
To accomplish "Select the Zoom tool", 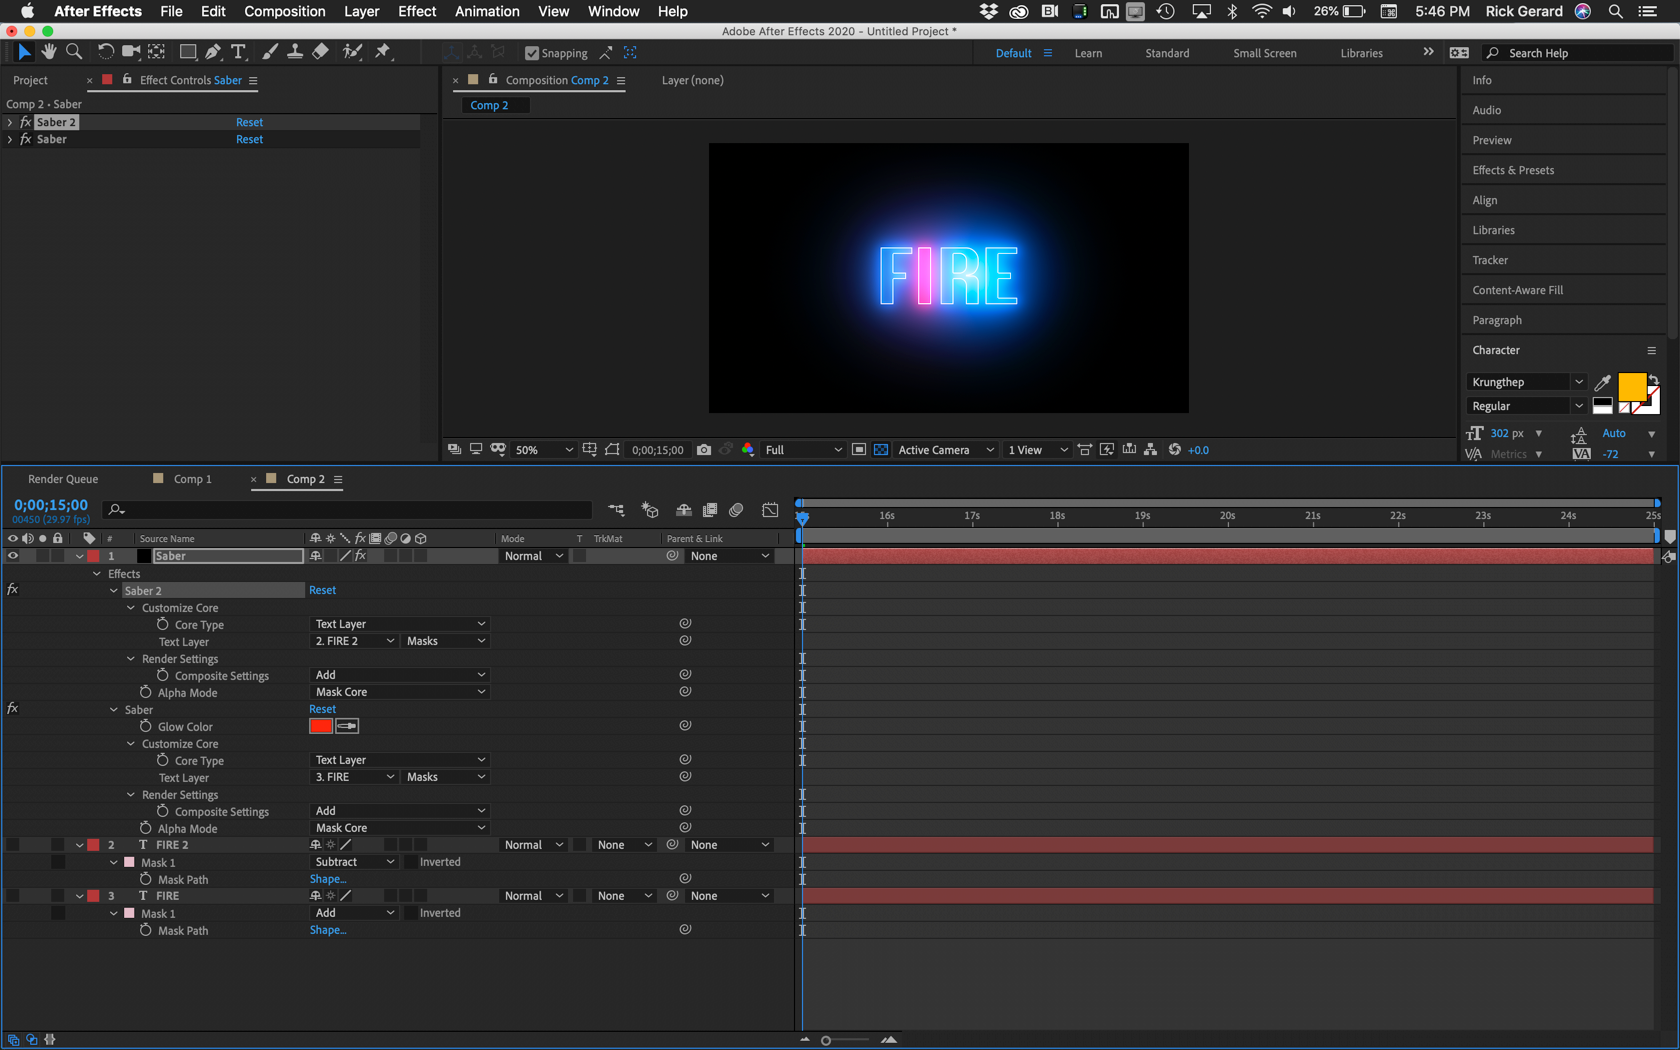I will 73,51.
